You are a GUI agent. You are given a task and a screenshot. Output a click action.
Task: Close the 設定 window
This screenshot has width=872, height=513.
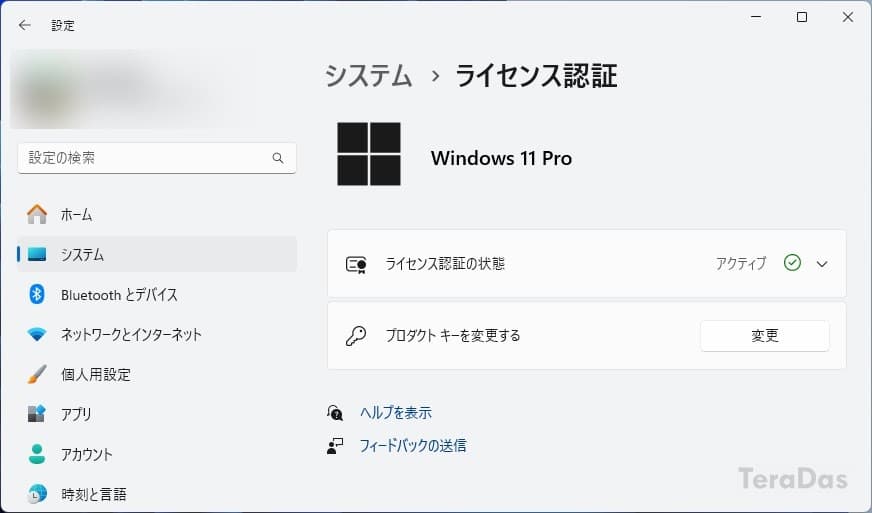point(848,17)
